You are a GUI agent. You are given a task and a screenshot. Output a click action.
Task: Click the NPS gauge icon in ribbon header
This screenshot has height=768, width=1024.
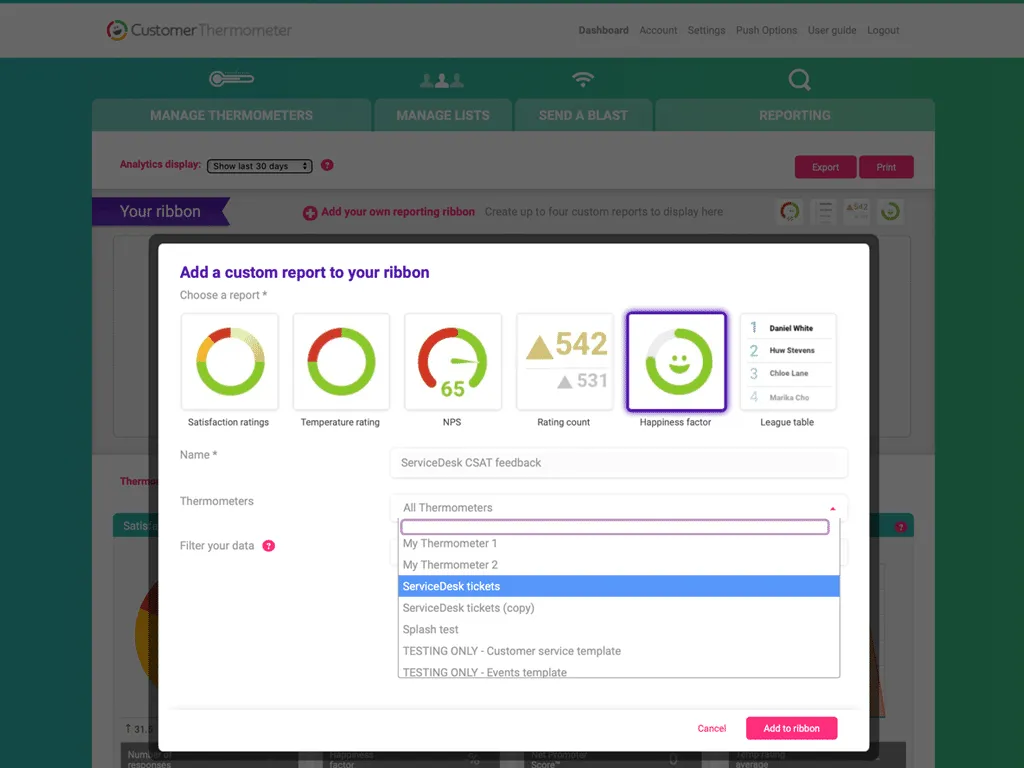(x=790, y=212)
